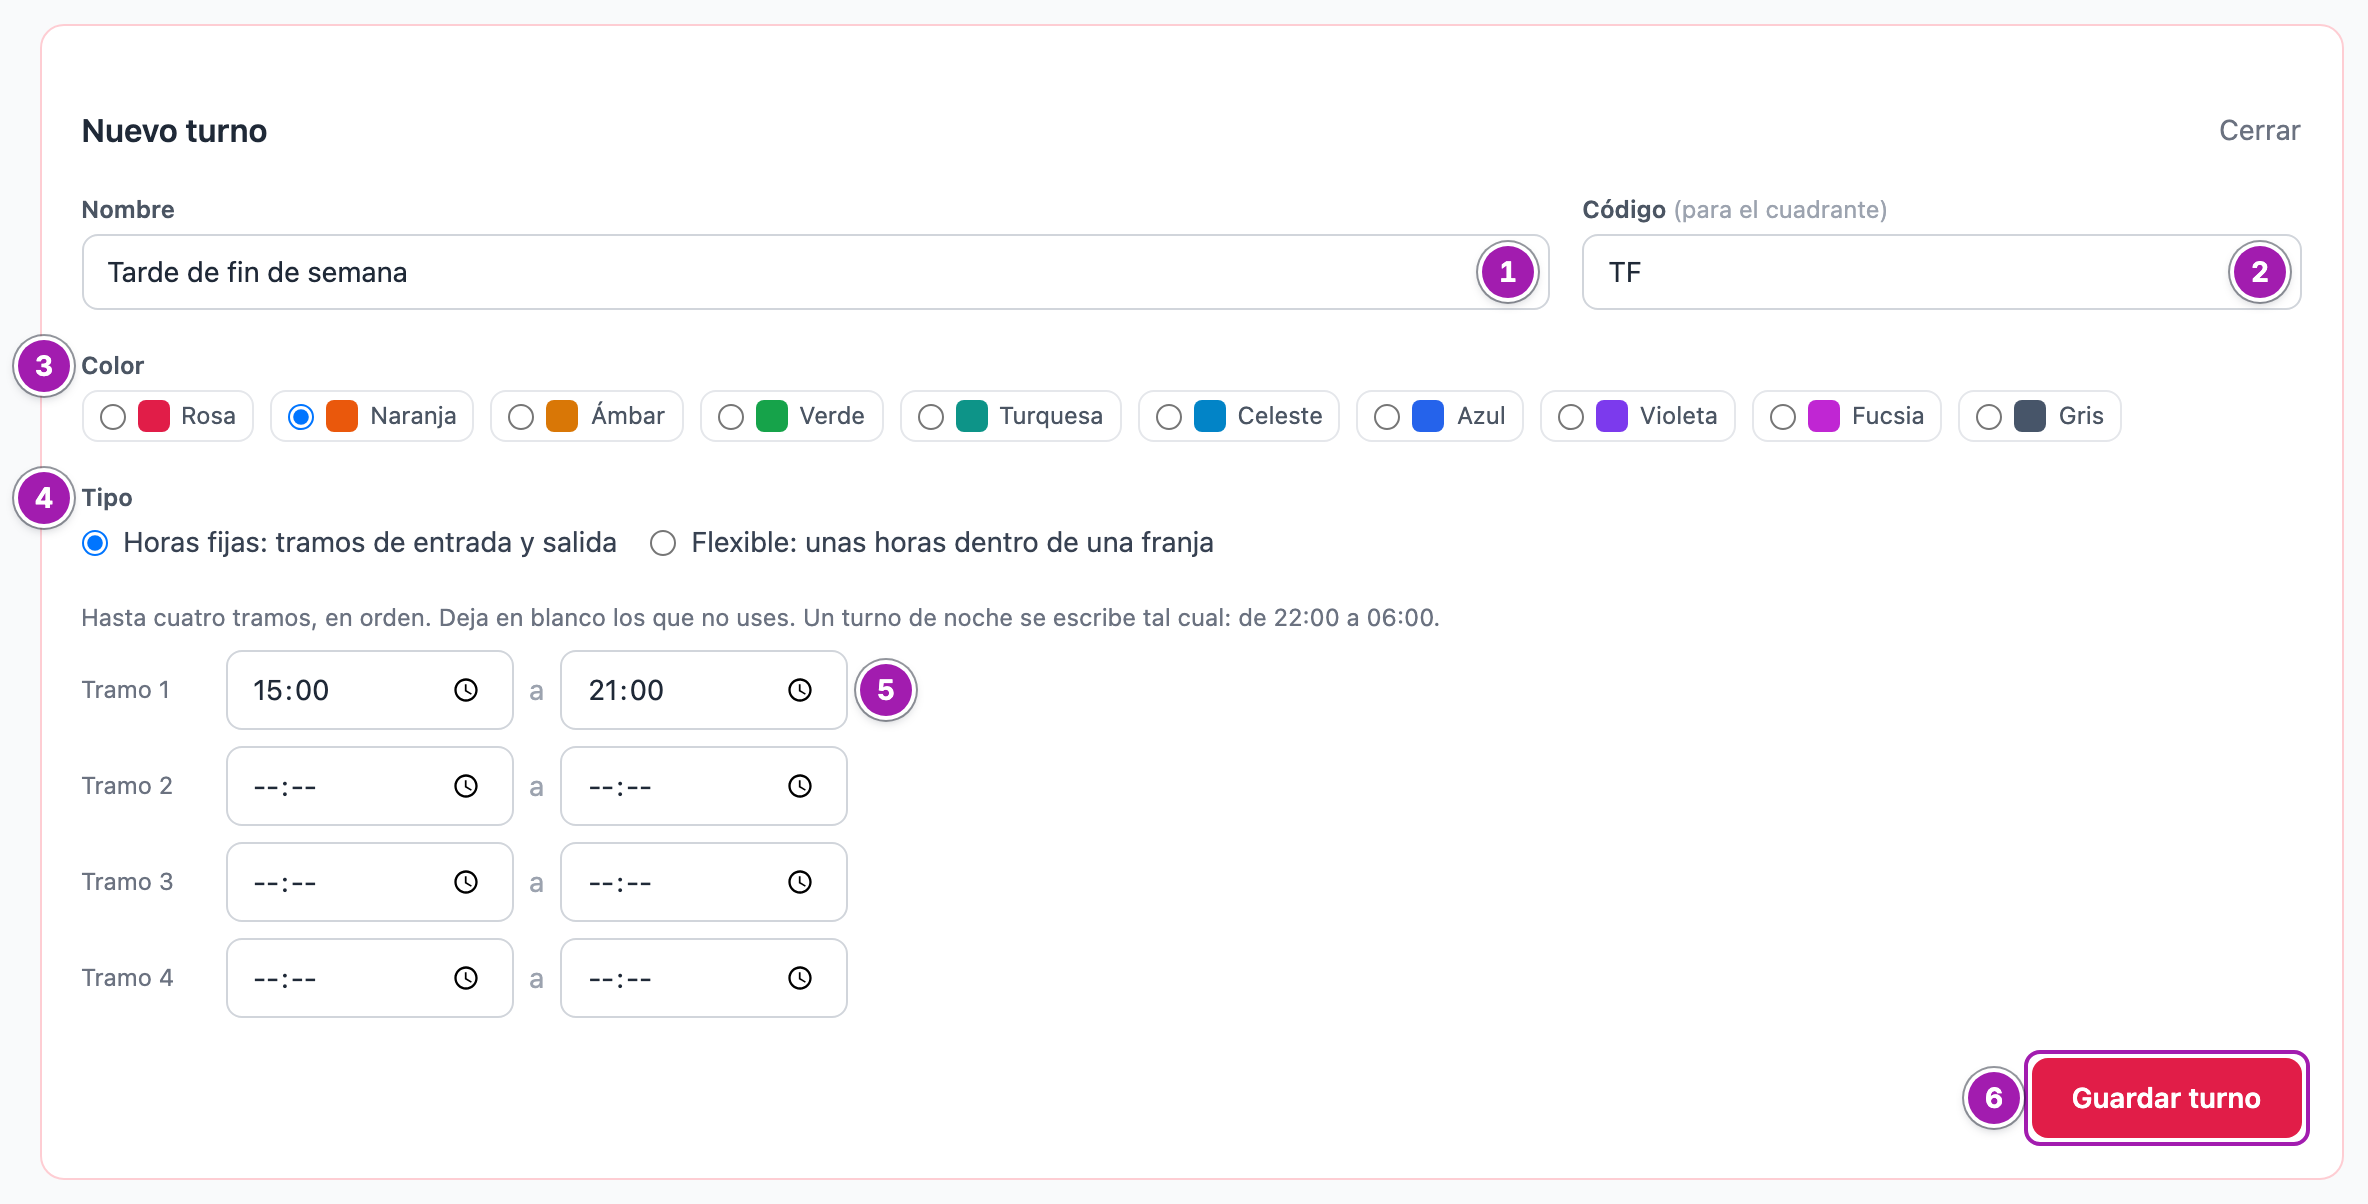Select the Rosa color radio button
Viewport: 2368px width, 1204px height.
(113, 417)
